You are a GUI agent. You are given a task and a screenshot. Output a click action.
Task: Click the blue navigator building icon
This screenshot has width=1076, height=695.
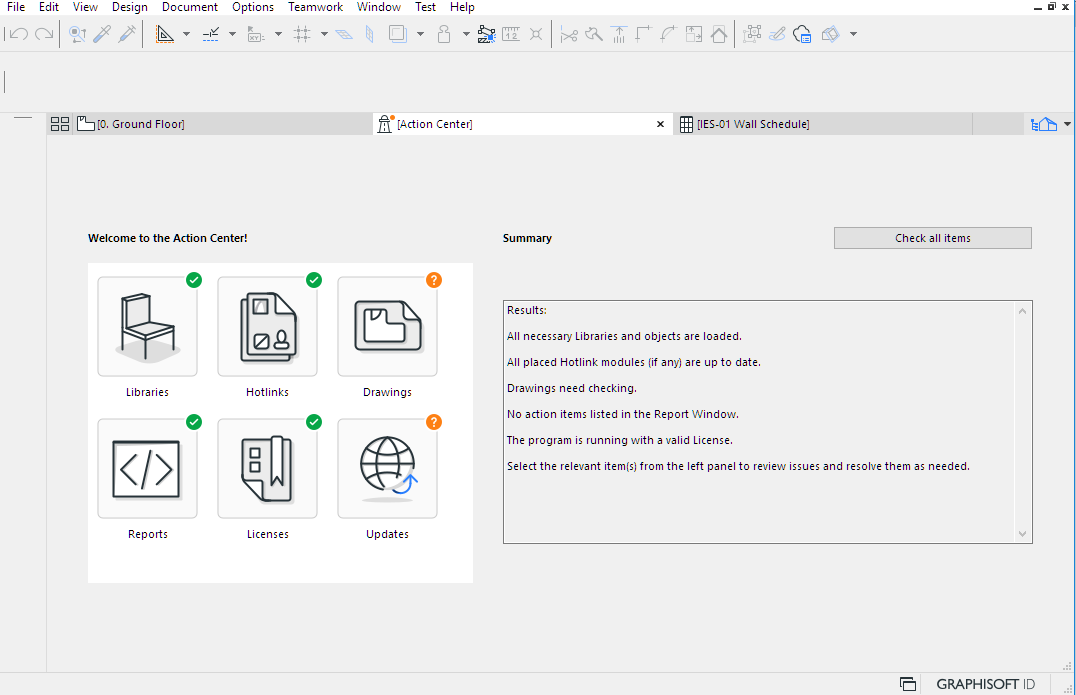click(1044, 124)
